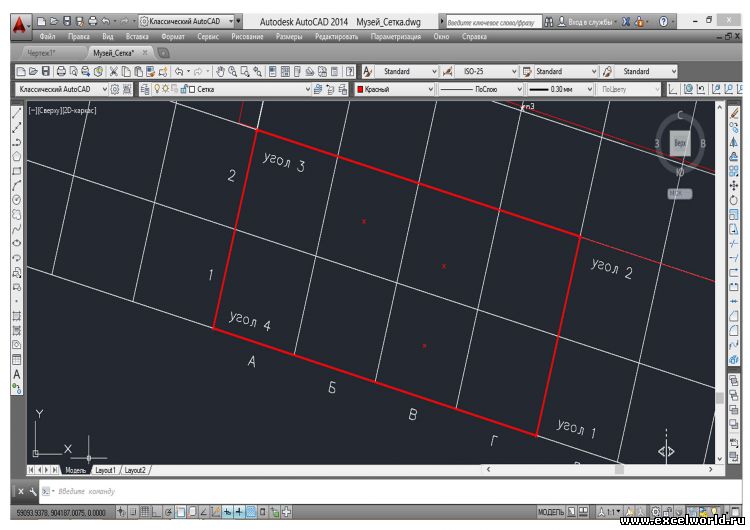Image resolution: width=750 pixels, height=530 pixels.
Task: Select the Table tool
Action: coord(17,359)
